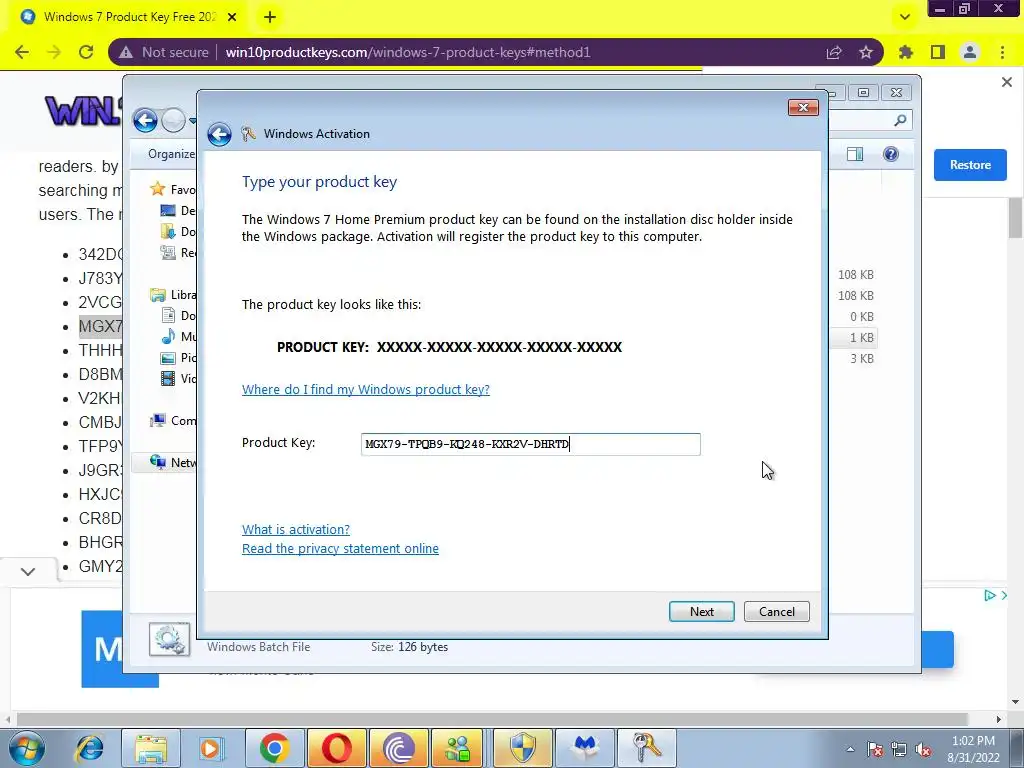Click Explorer search magnifier icon
Screen dimensions: 1024x768
(900, 120)
